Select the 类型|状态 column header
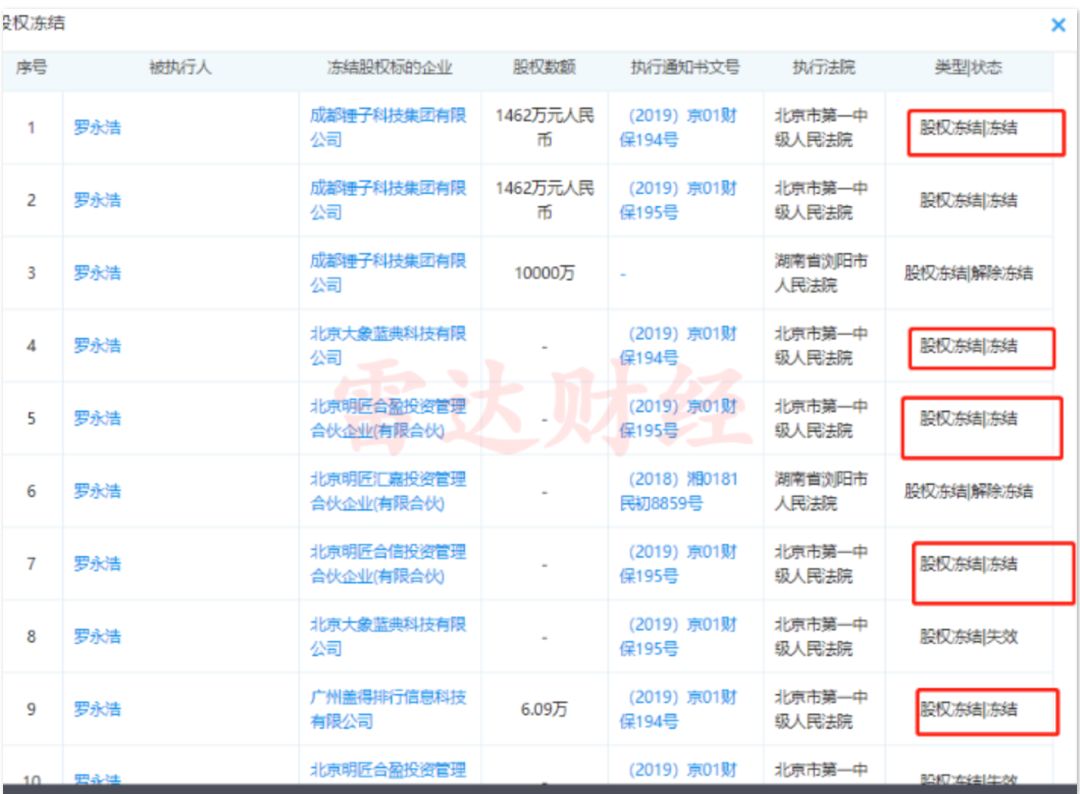This screenshot has width=1080, height=794. (x=968, y=67)
